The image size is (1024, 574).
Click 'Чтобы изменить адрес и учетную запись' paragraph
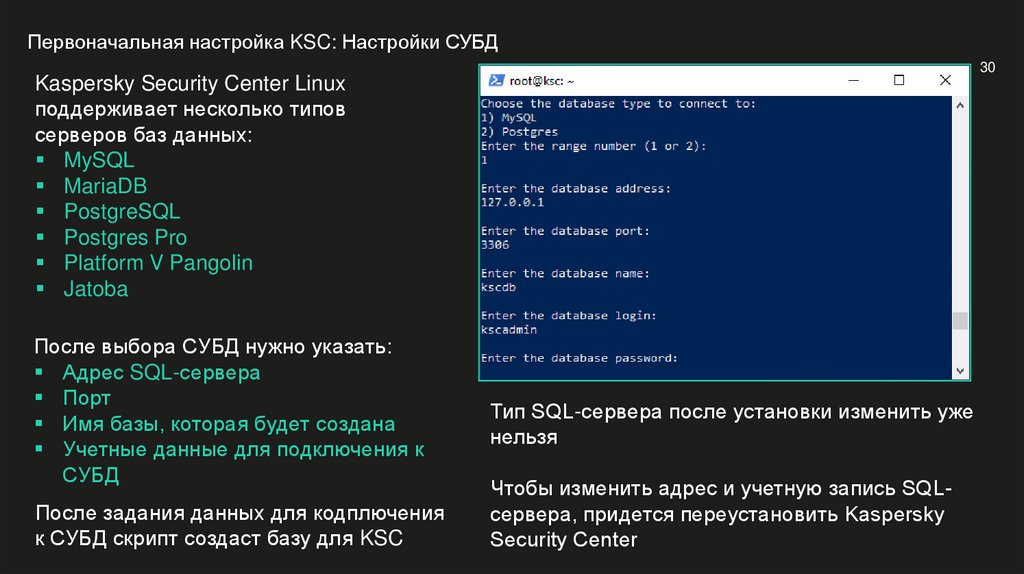[x=721, y=514]
